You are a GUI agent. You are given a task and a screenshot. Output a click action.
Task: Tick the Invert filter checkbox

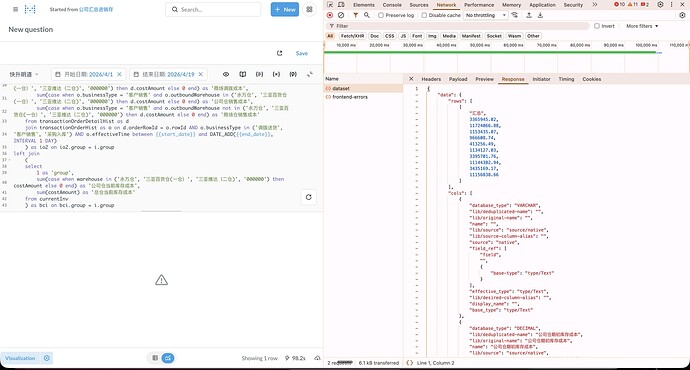click(x=597, y=26)
